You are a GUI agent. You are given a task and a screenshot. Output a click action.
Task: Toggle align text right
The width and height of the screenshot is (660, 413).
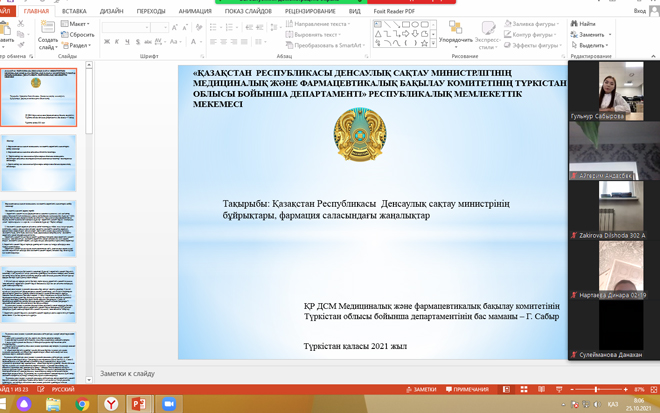pyautogui.click(x=234, y=42)
